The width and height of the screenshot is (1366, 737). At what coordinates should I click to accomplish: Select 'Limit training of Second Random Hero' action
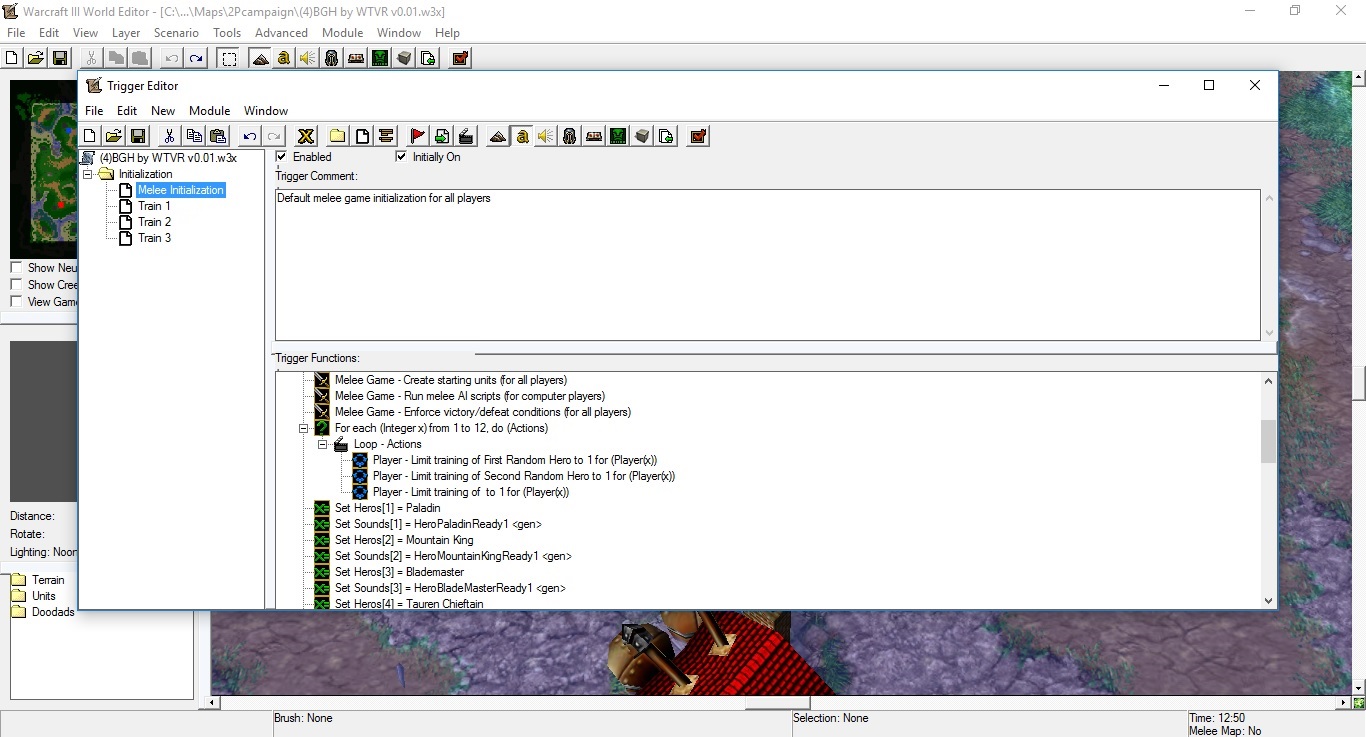click(x=524, y=476)
